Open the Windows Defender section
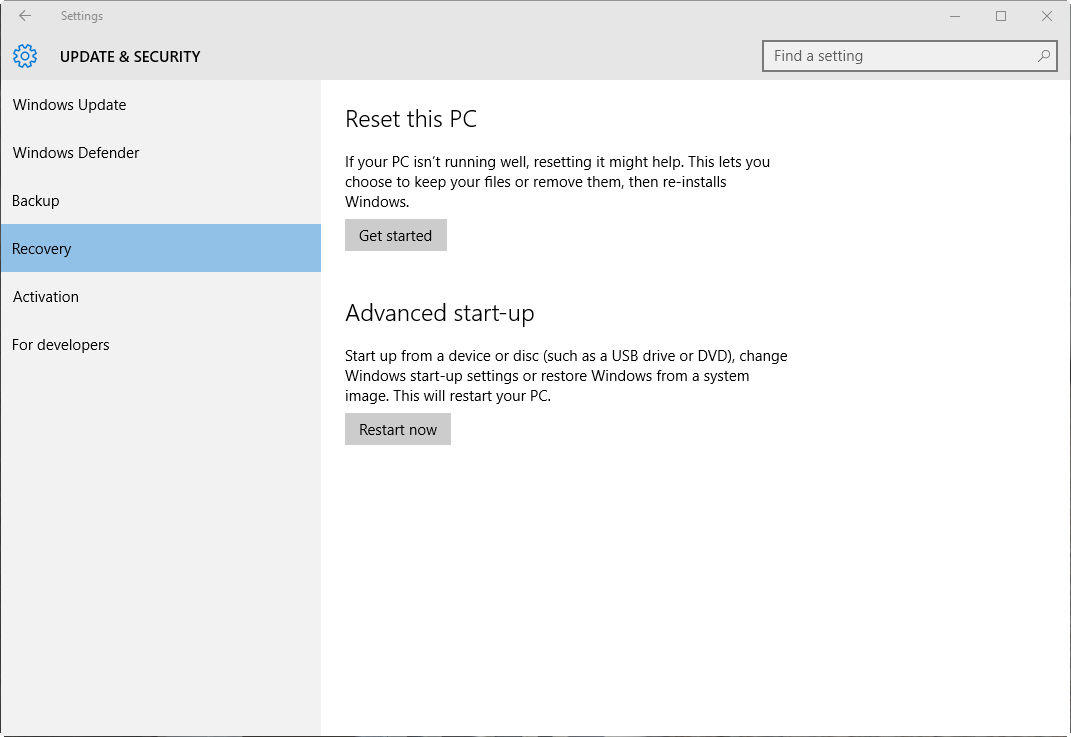This screenshot has width=1071, height=737. pyautogui.click(x=161, y=152)
